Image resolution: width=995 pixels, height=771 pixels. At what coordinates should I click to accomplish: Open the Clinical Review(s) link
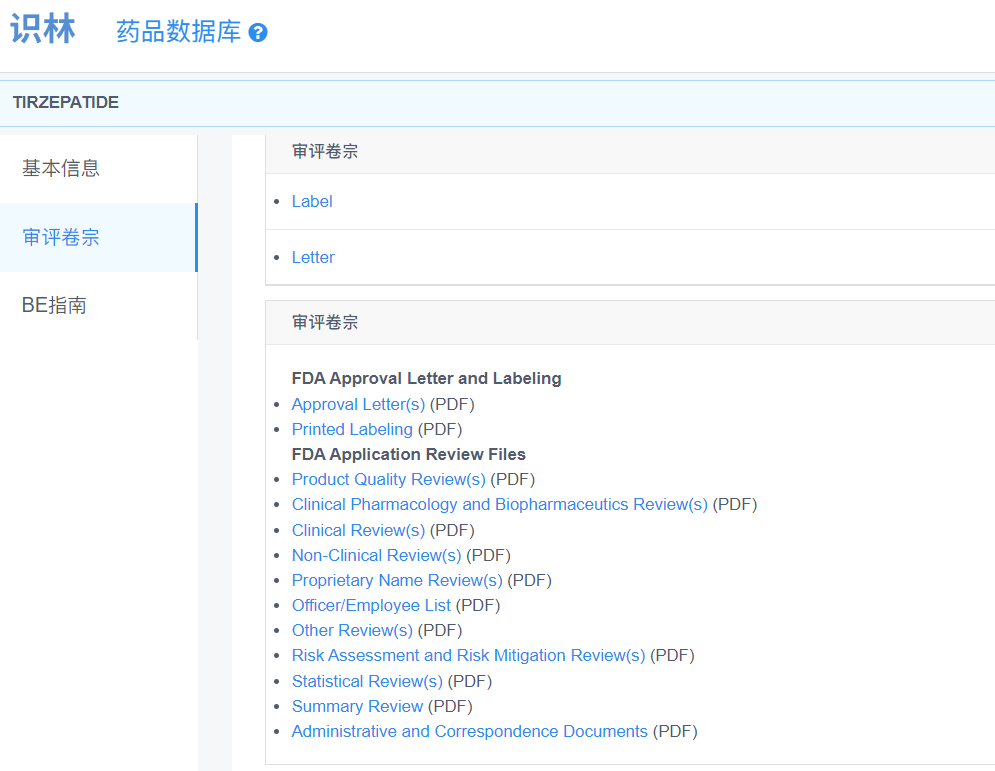click(358, 530)
